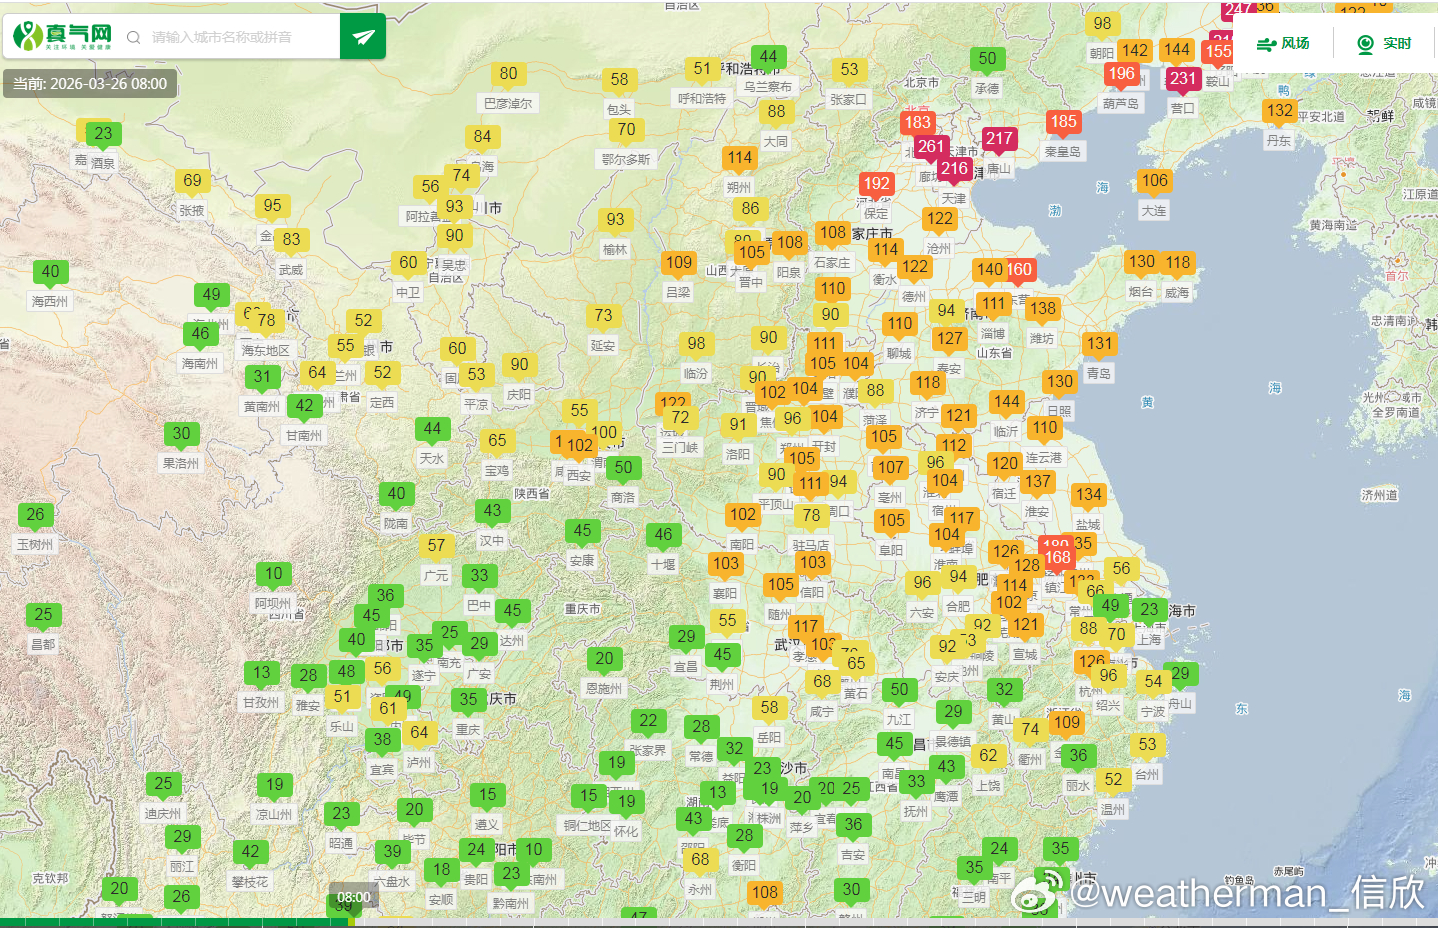Click the 承德 marker showing 50
This screenshot has width=1438, height=928.
[x=987, y=60]
